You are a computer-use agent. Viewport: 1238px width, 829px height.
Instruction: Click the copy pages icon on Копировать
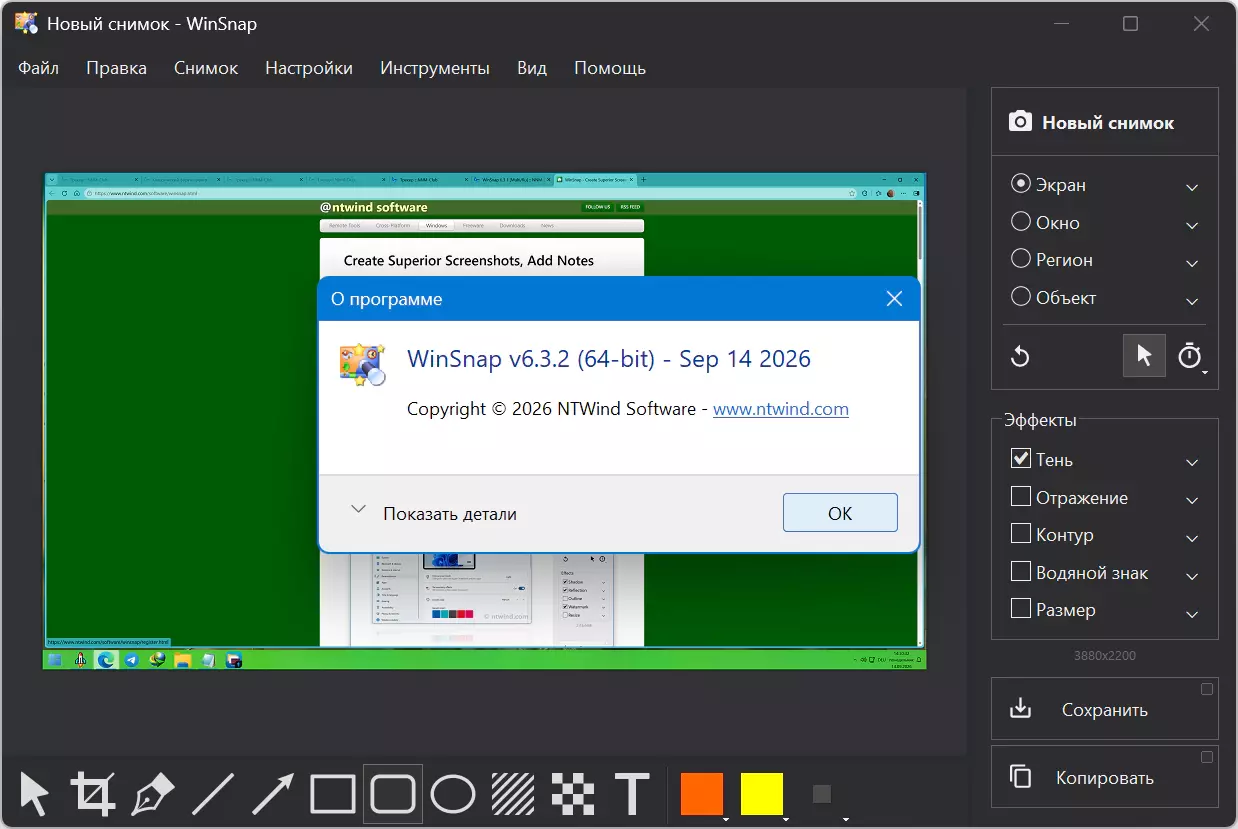pos(1020,776)
